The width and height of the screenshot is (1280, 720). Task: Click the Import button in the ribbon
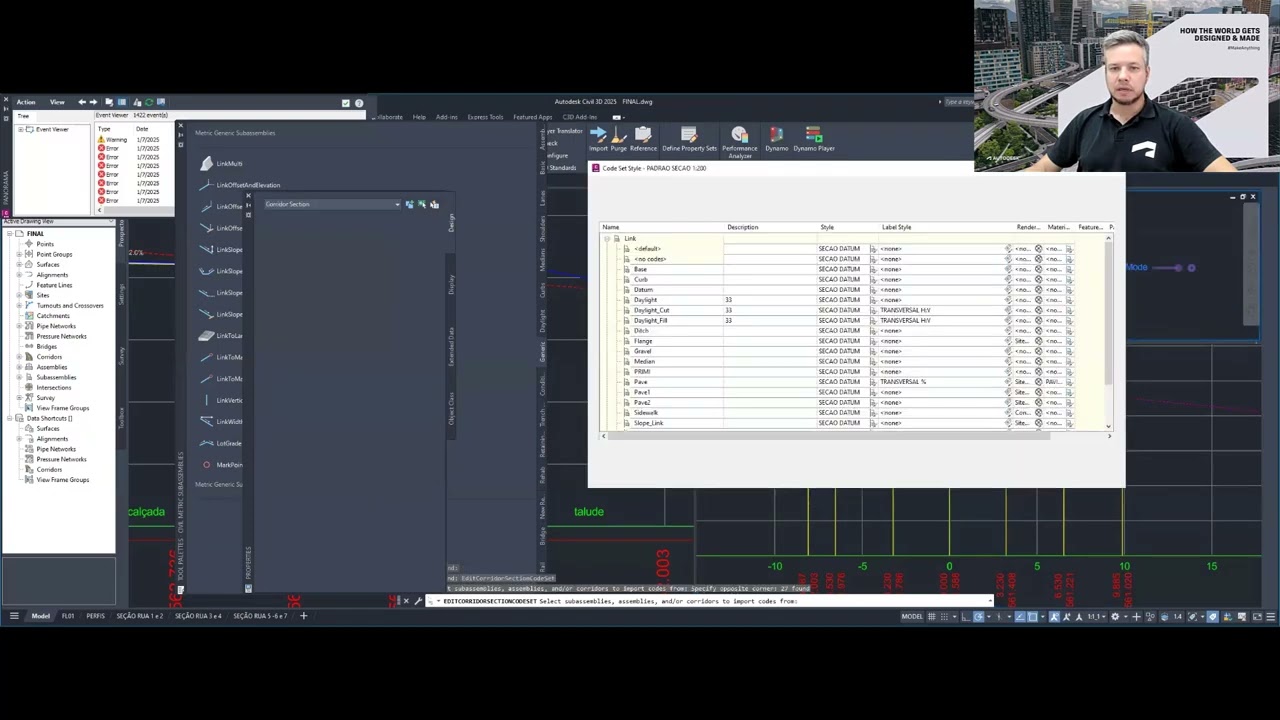tap(598, 139)
